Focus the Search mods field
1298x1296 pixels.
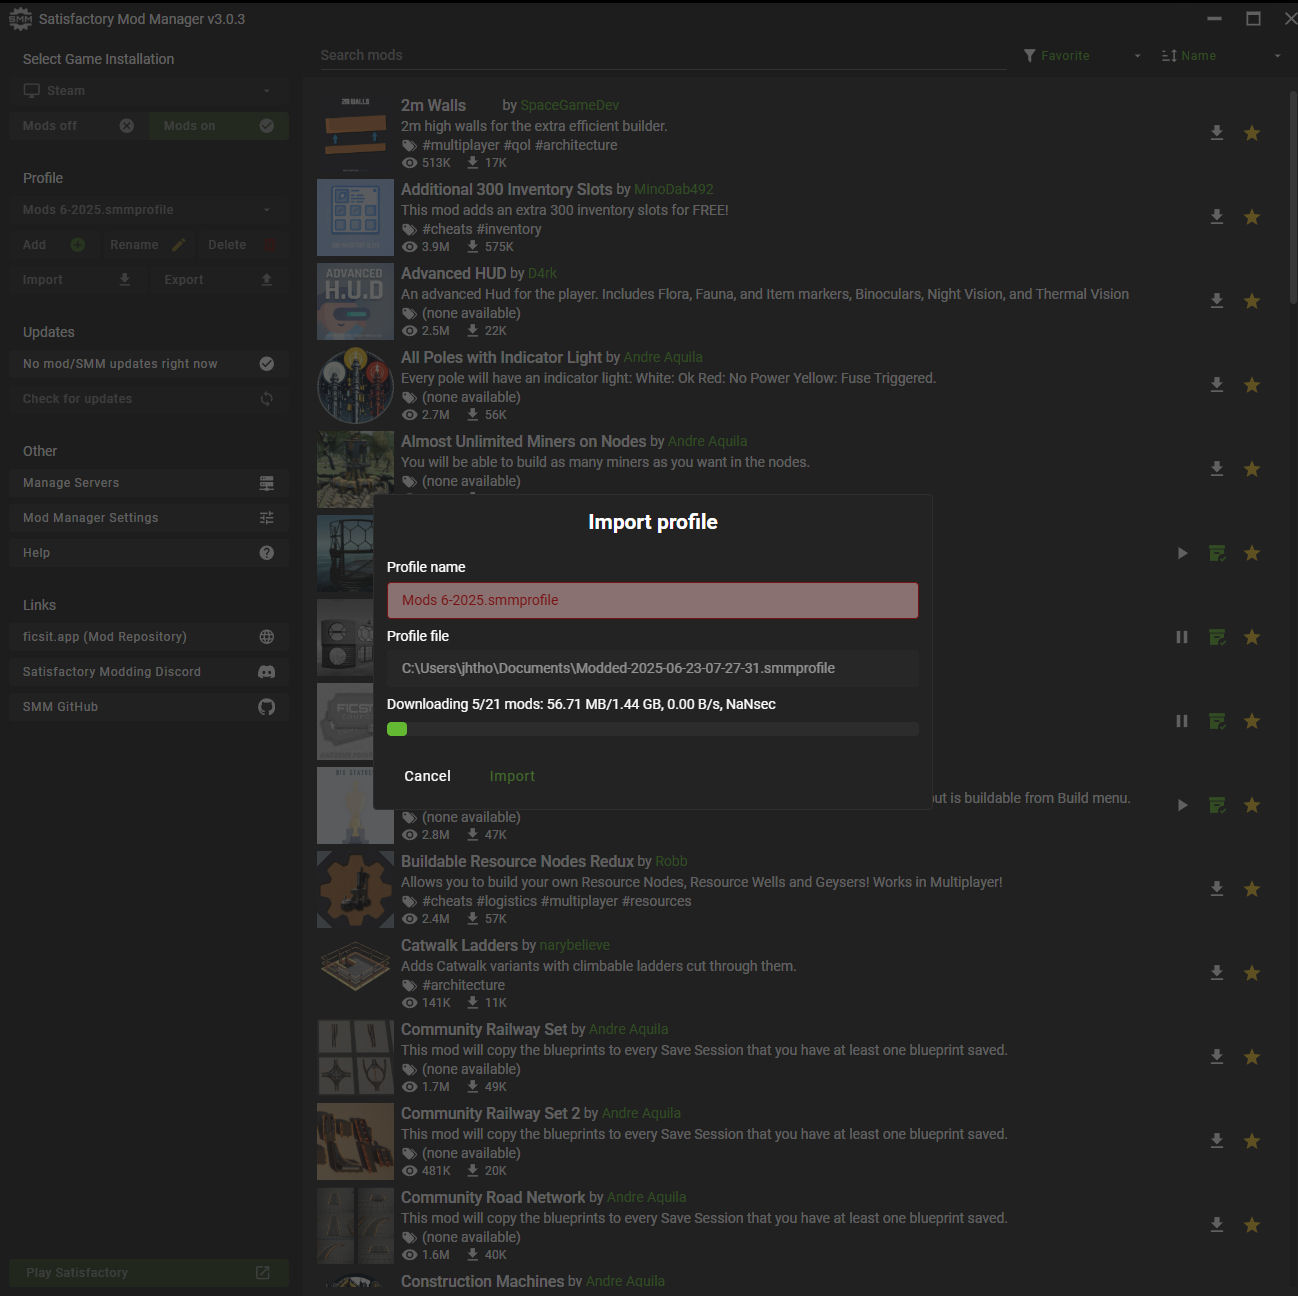(x=662, y=56)
